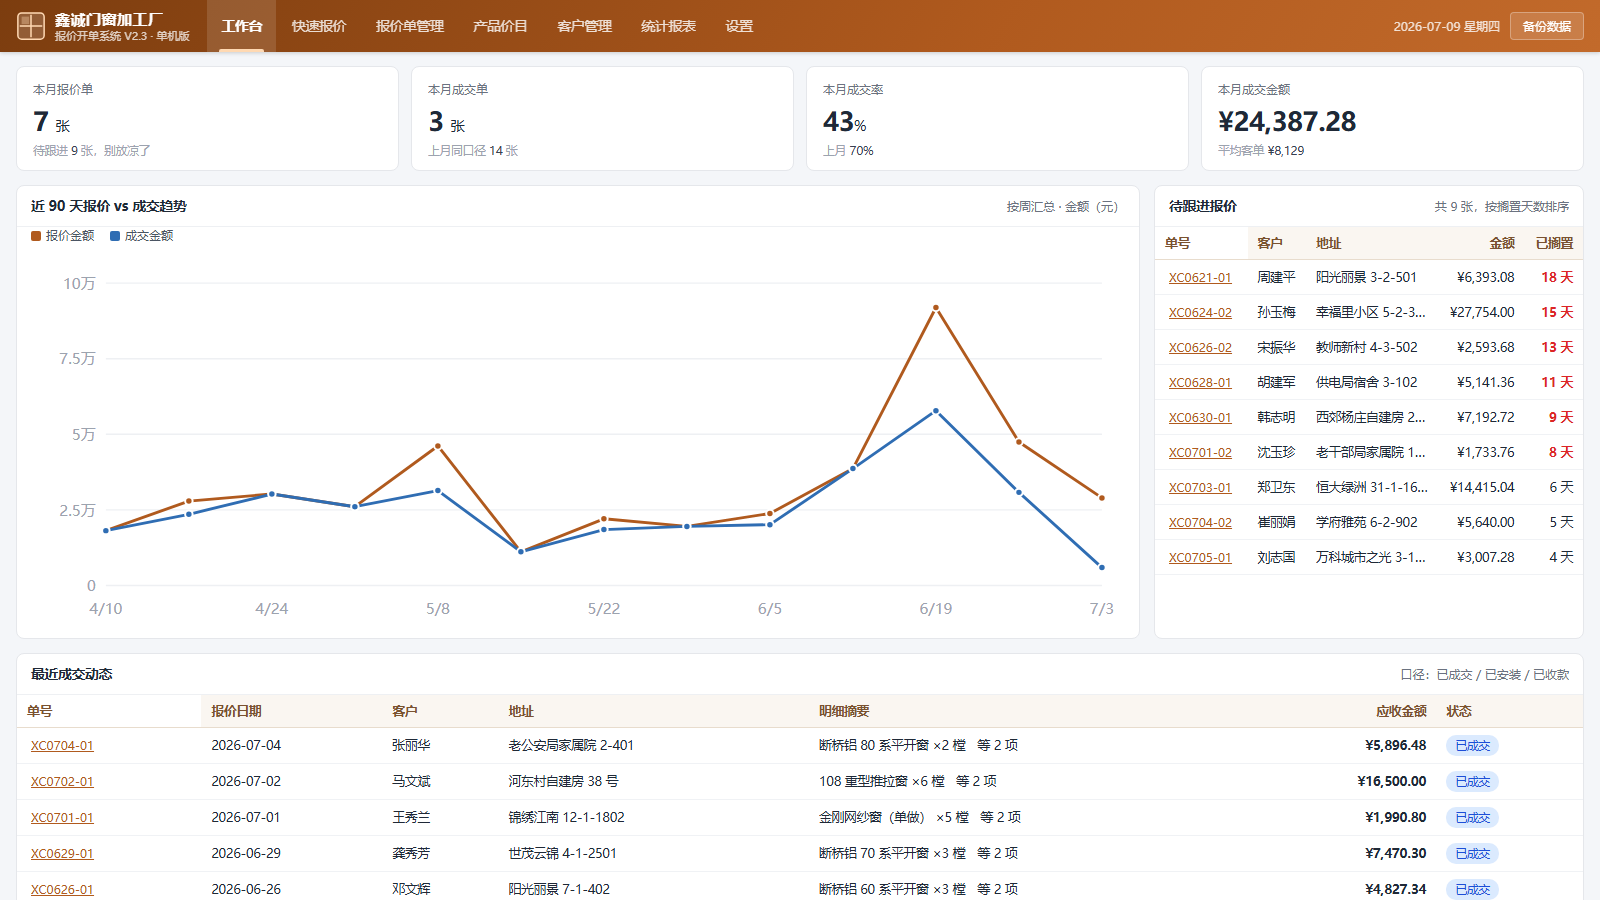Open the 客户管理 tab
This screenshot has height=900, width=1600.
[584, 26]
